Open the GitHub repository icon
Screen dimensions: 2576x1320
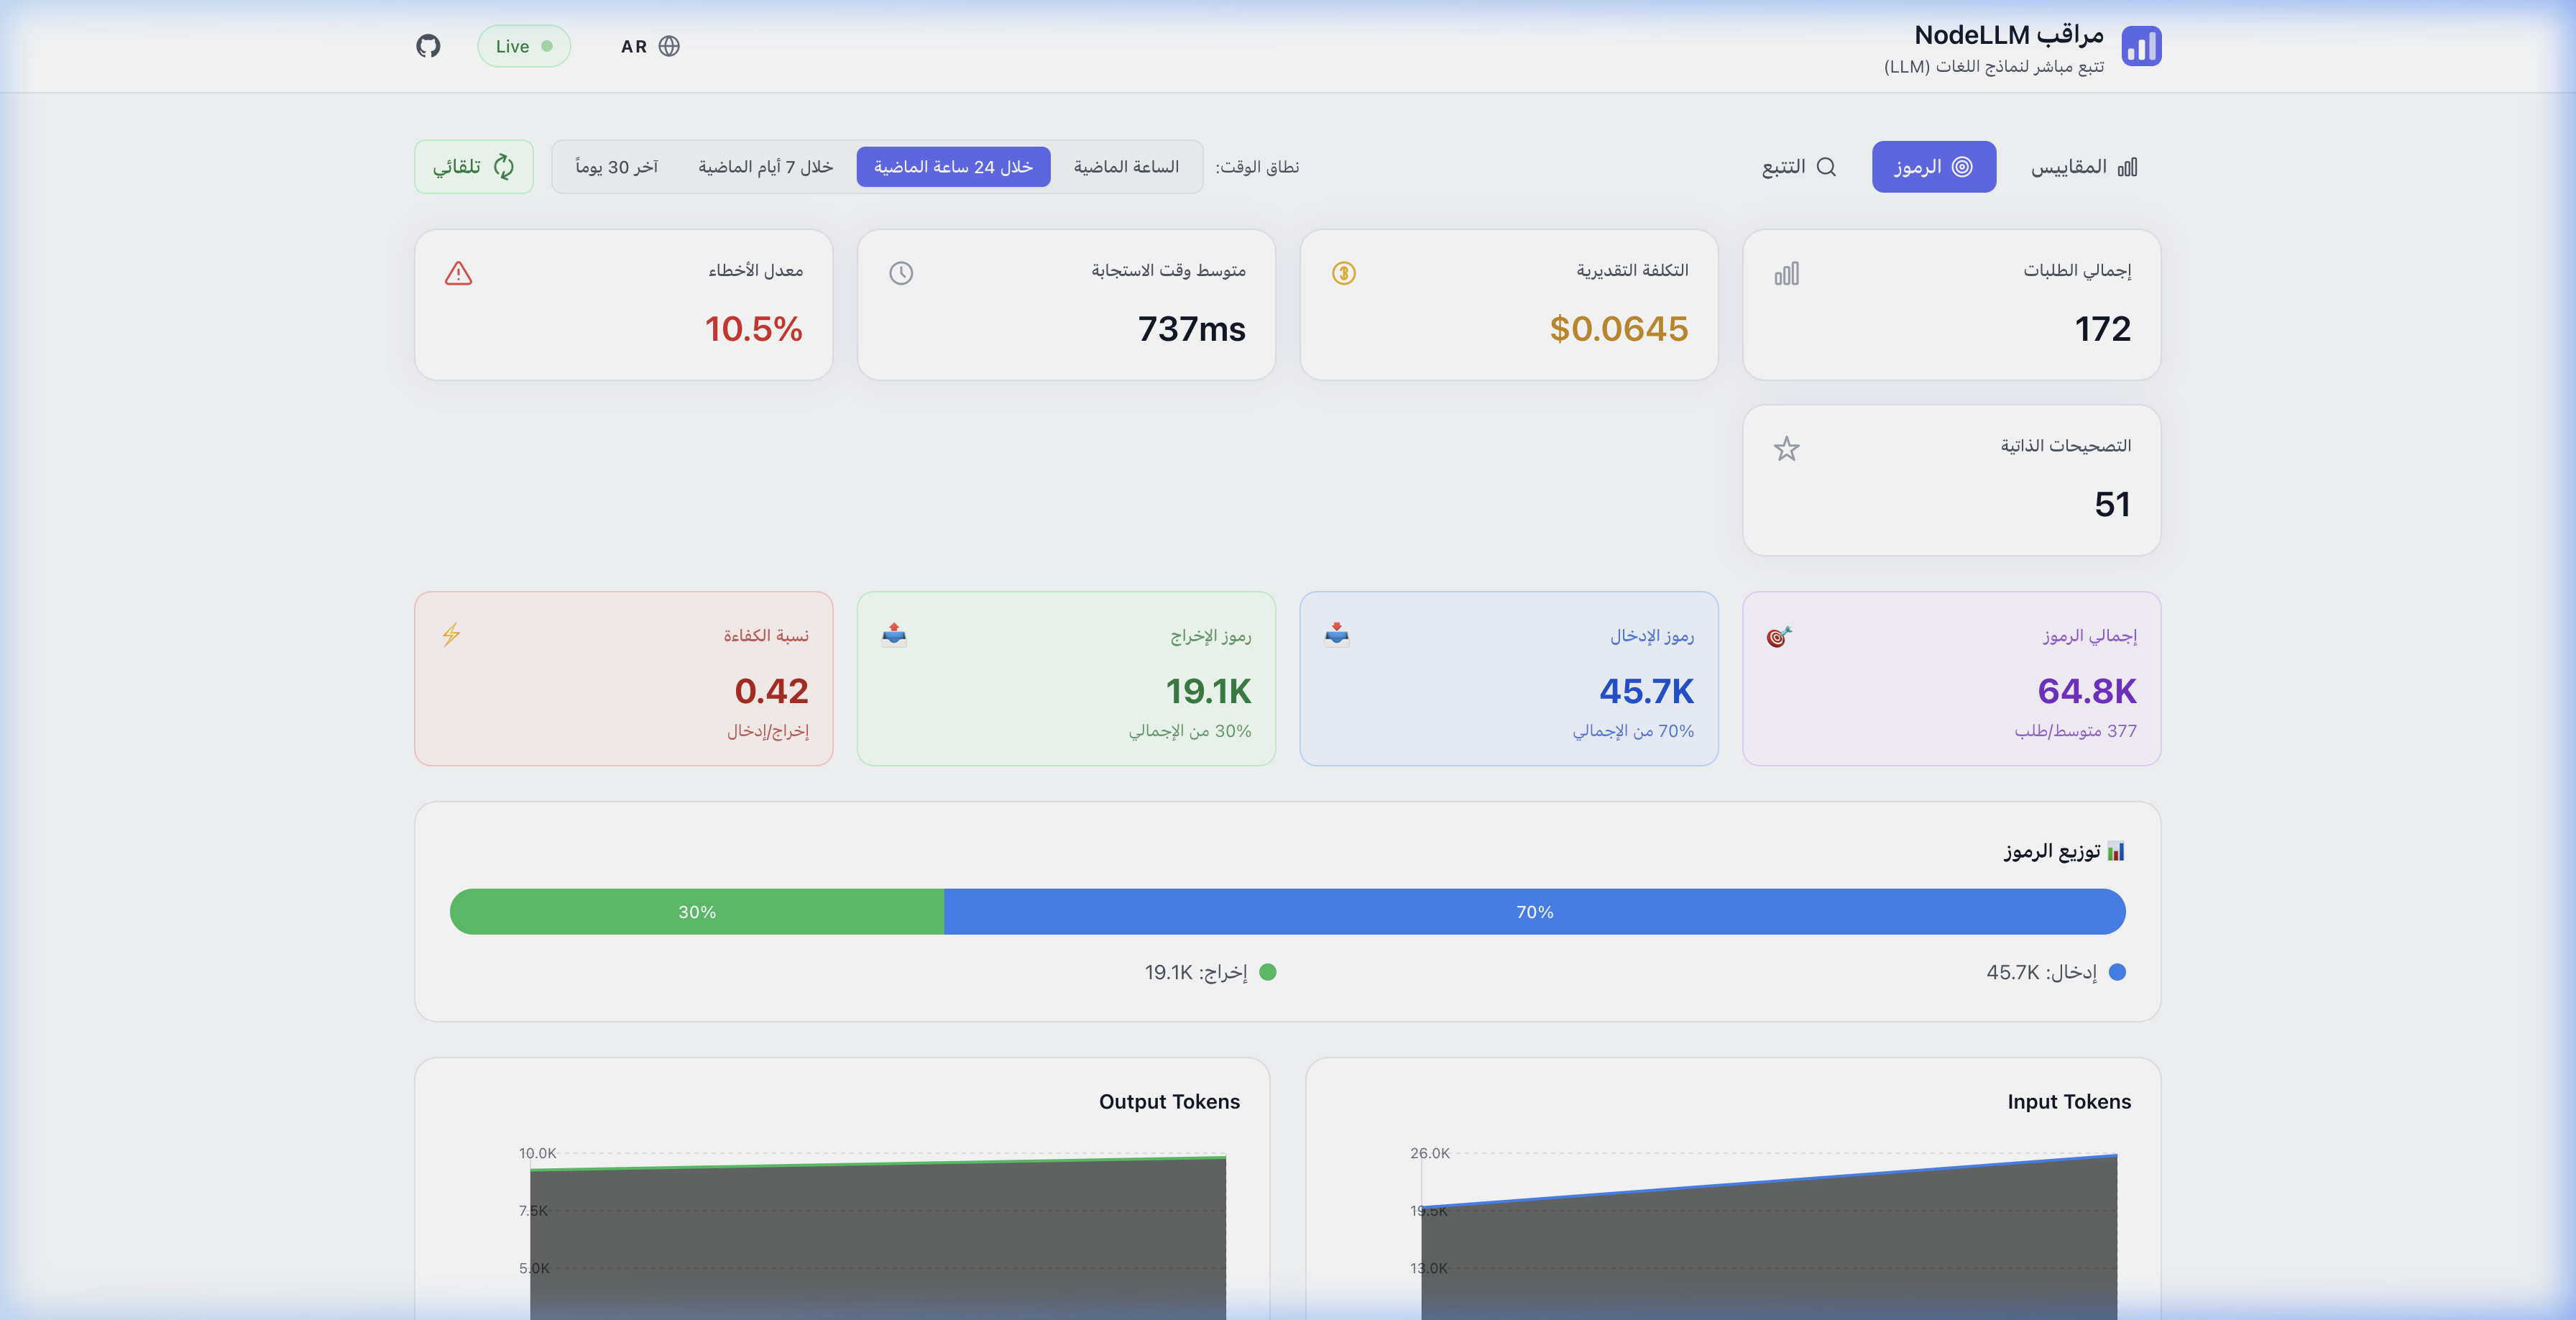pyautogui.click(x=428, y=46)
